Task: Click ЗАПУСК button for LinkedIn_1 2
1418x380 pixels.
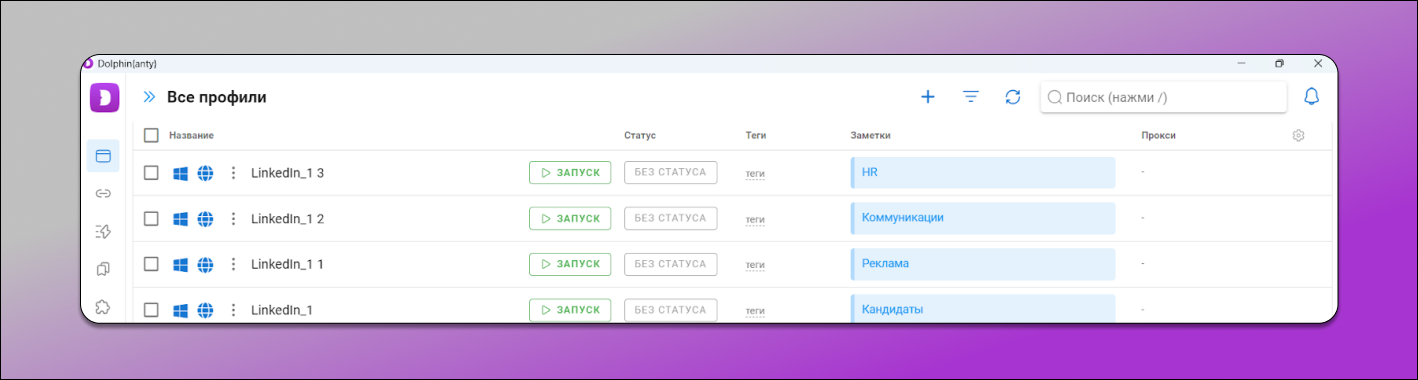Action: 570,218
